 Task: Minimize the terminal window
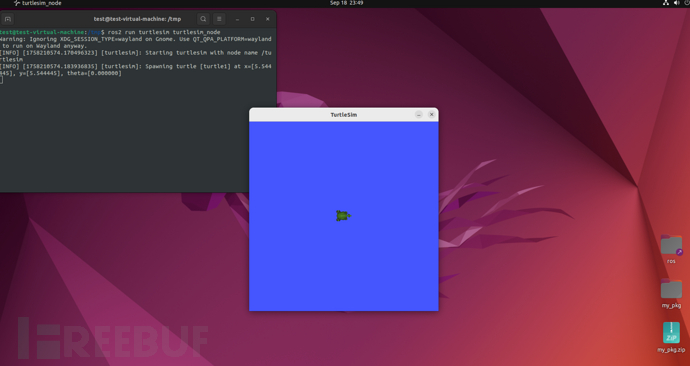coord(237,19)
